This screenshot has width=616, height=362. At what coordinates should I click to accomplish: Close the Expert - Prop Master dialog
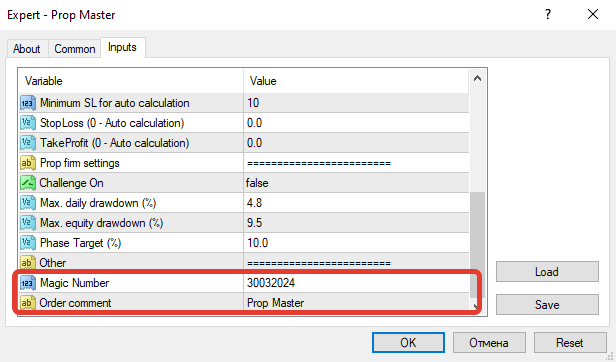tap(593, 15)
